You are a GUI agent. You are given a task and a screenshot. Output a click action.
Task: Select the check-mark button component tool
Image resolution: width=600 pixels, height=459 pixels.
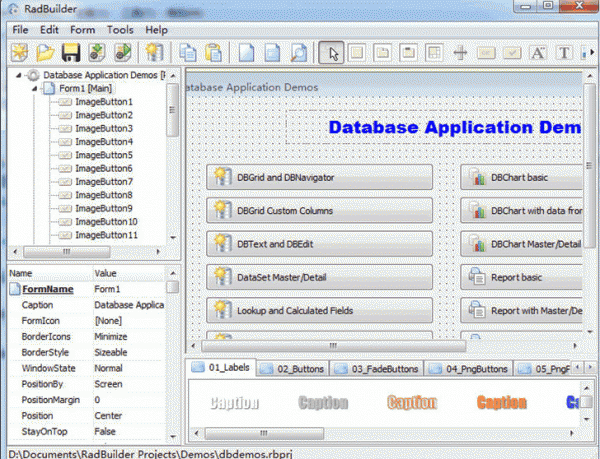(512, 53)
